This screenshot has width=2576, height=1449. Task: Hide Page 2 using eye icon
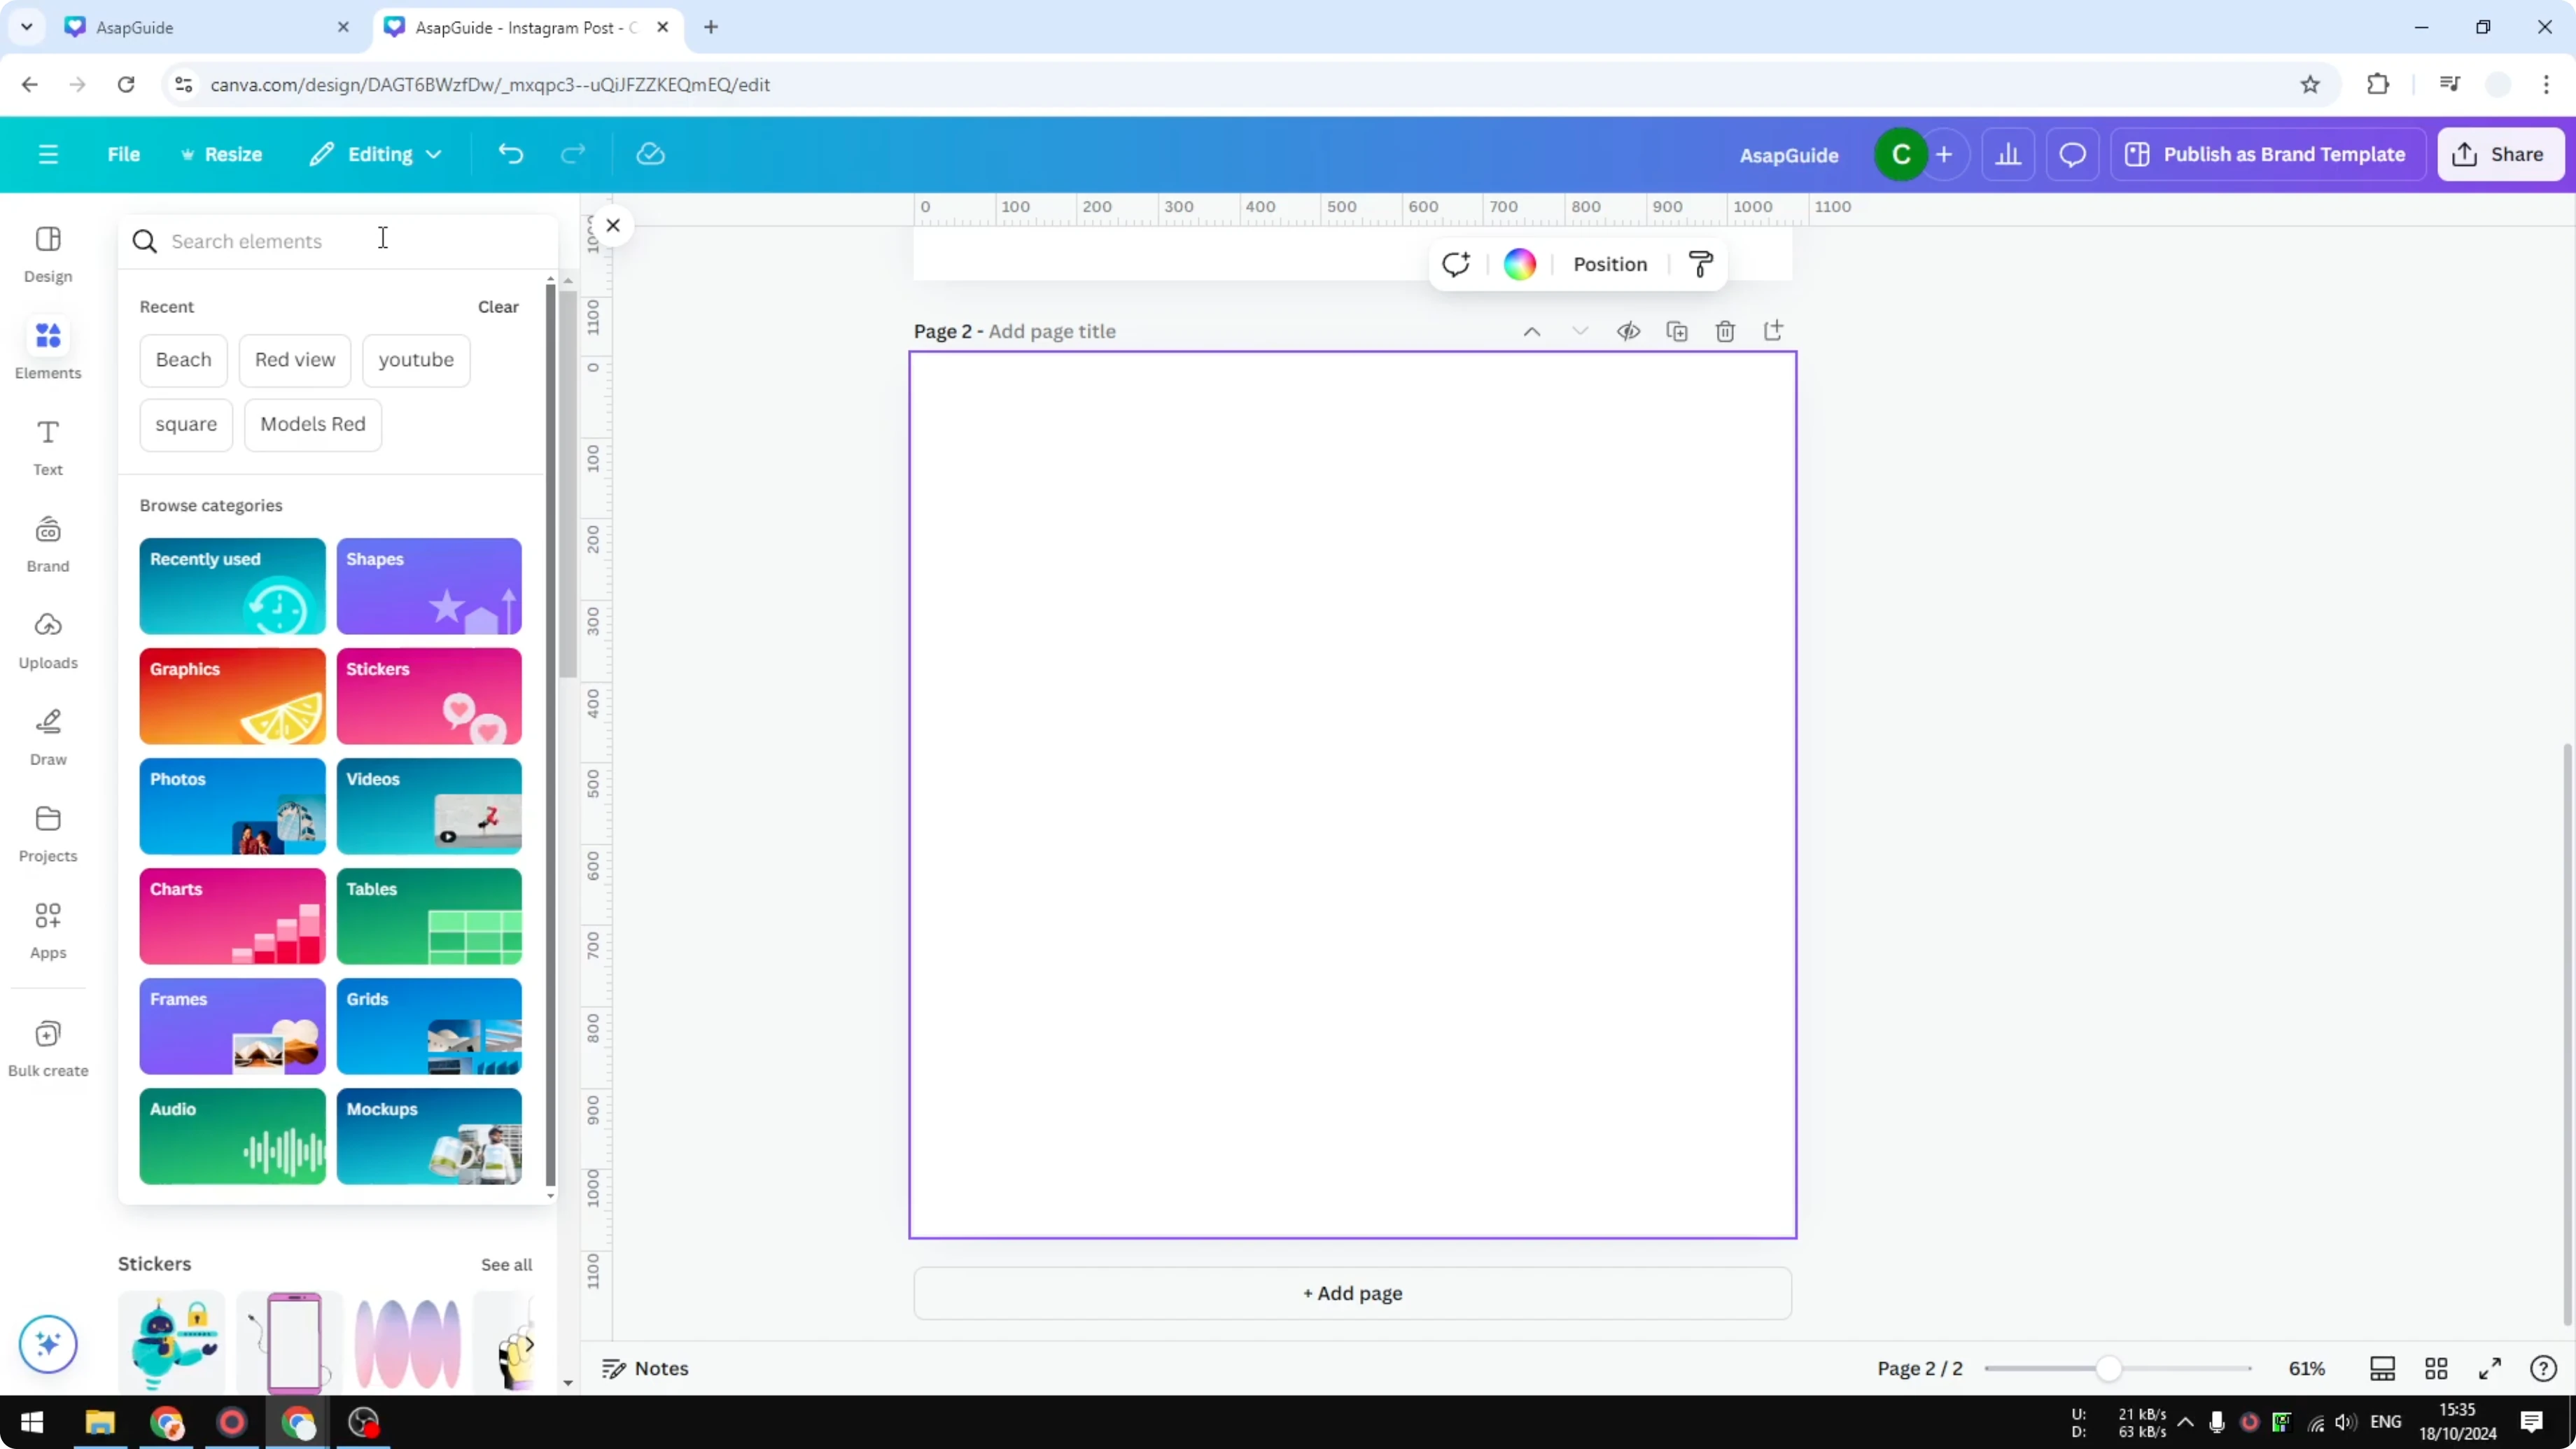(x=1628, y=331)
